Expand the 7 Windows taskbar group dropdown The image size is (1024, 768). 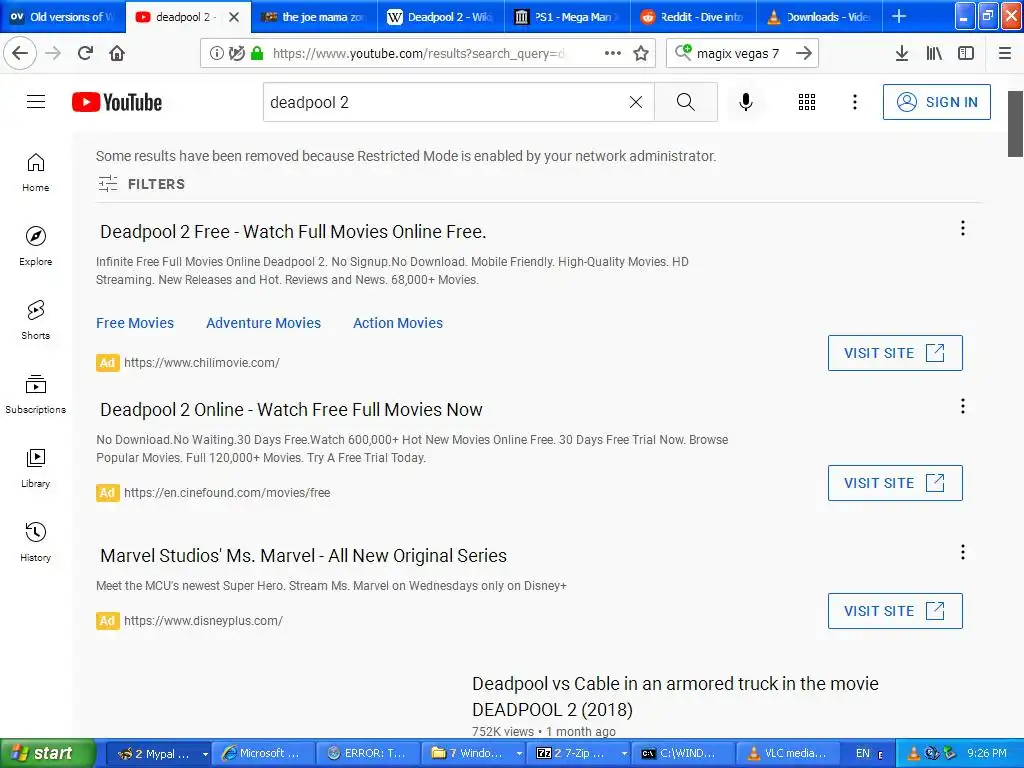coord(519,754)
